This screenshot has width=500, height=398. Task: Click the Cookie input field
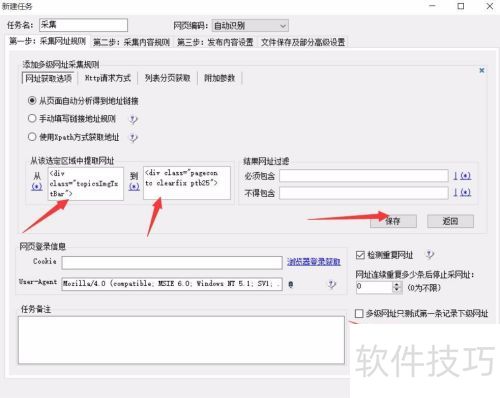click(x=172, y=263)
